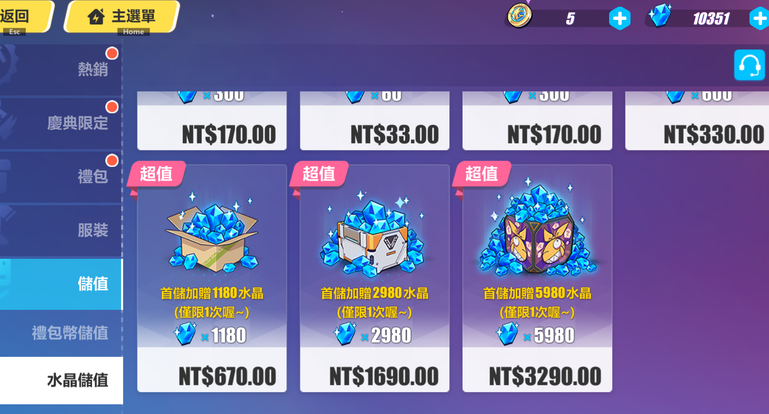Open the 慶典限定 festival limited tab

61,123
